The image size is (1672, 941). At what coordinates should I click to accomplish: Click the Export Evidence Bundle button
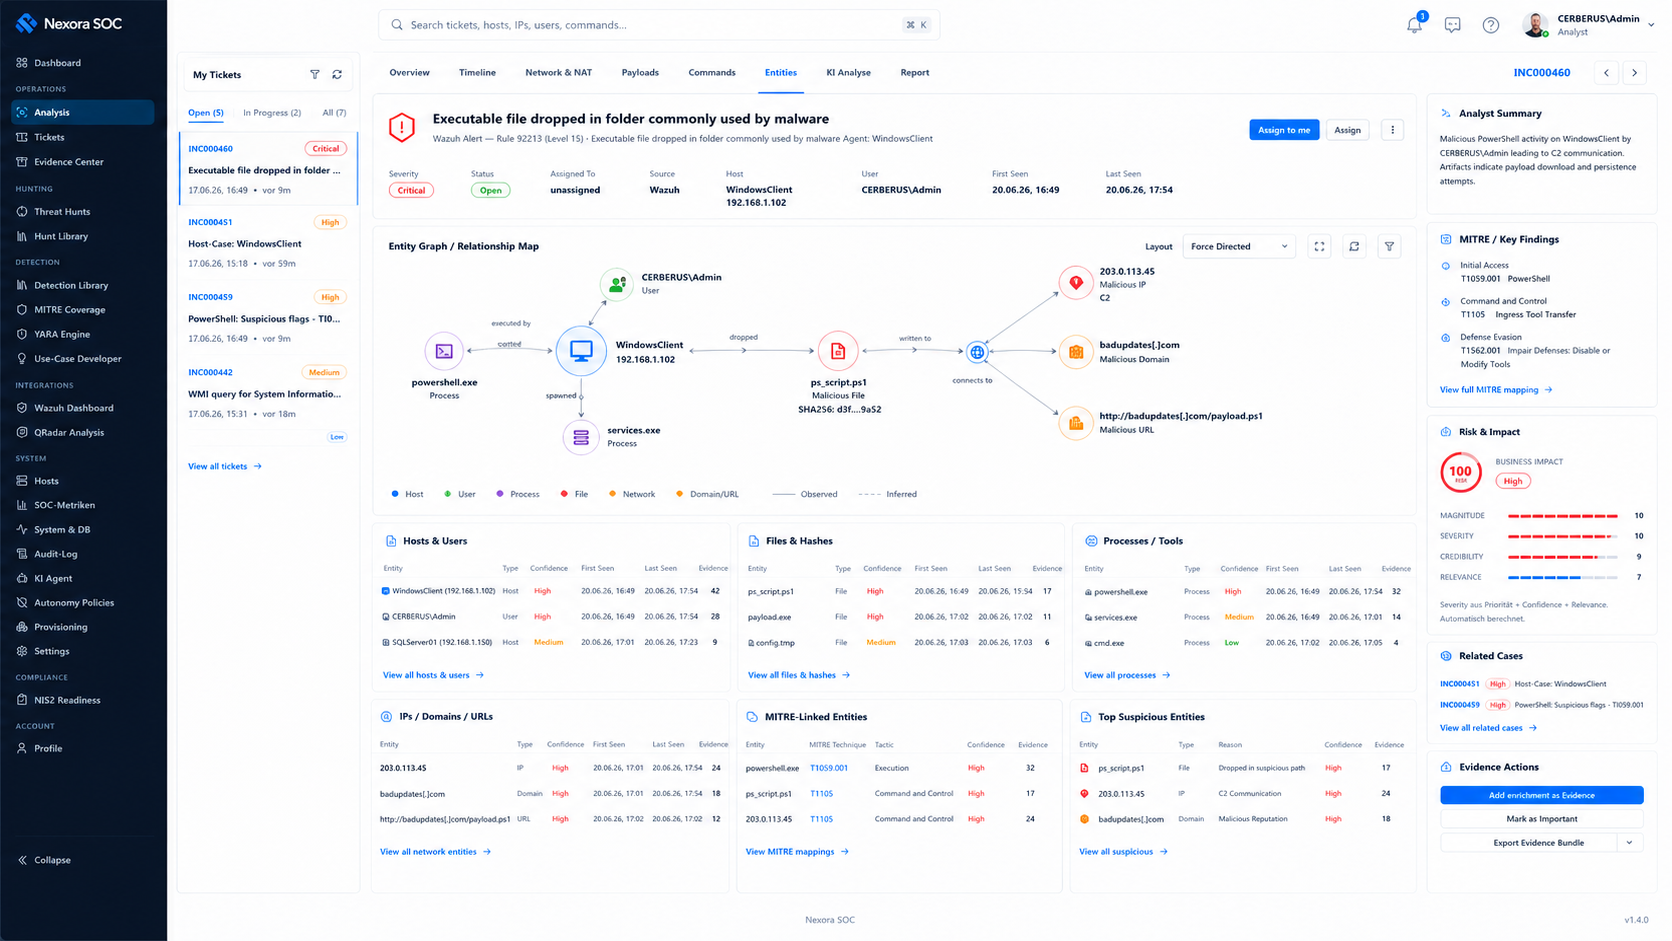[1529, 843]
